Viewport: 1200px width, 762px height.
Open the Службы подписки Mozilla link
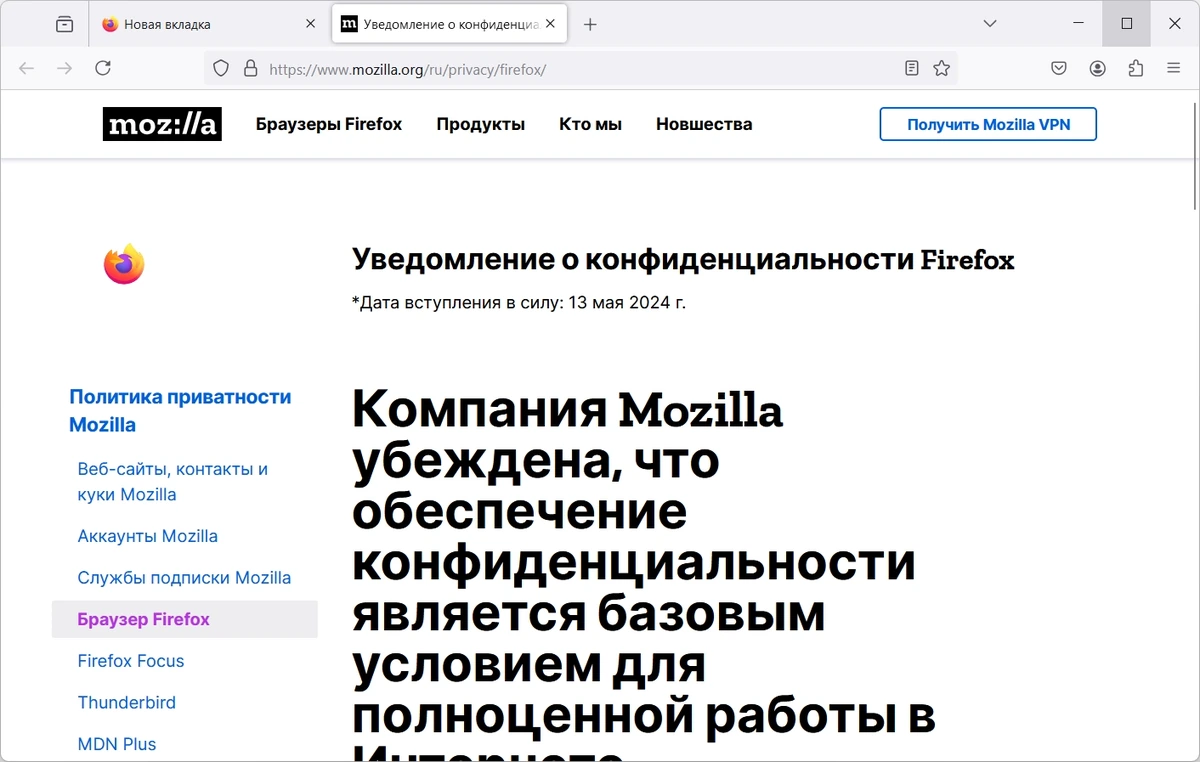pyautogui.click(x=185, y=578)
